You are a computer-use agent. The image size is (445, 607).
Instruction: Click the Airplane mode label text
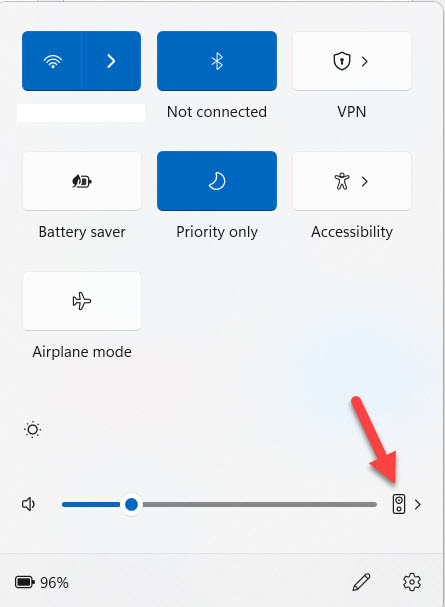(x=82, y=352)
